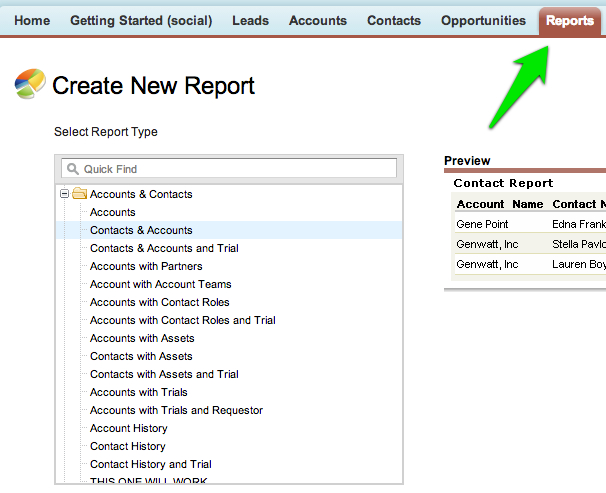Select the Accounts report type
Viewport: 606px width, 493px height.
(112, 212)
